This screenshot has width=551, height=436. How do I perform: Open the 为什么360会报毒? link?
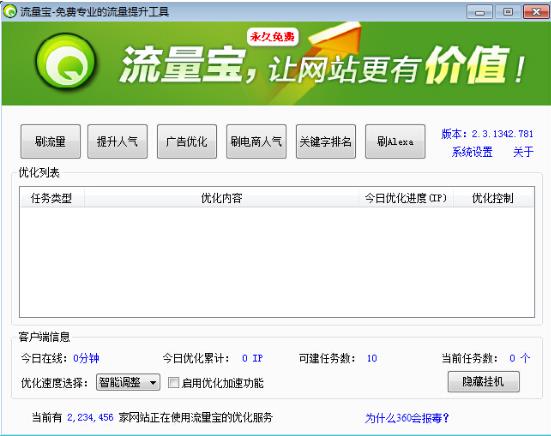407,418
